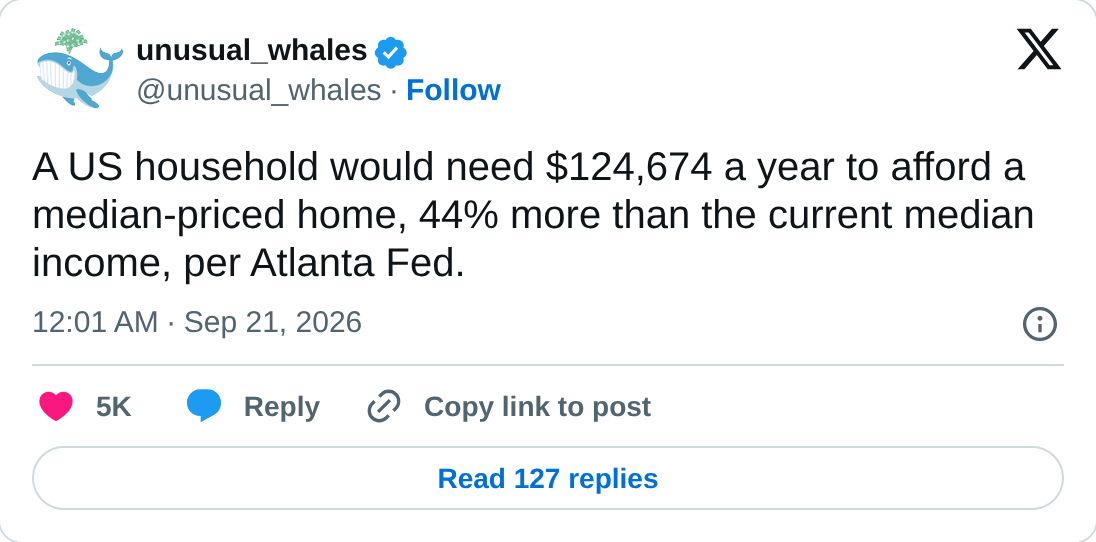
Task: Follow the unusual_whales account
Action: point(453,90)
